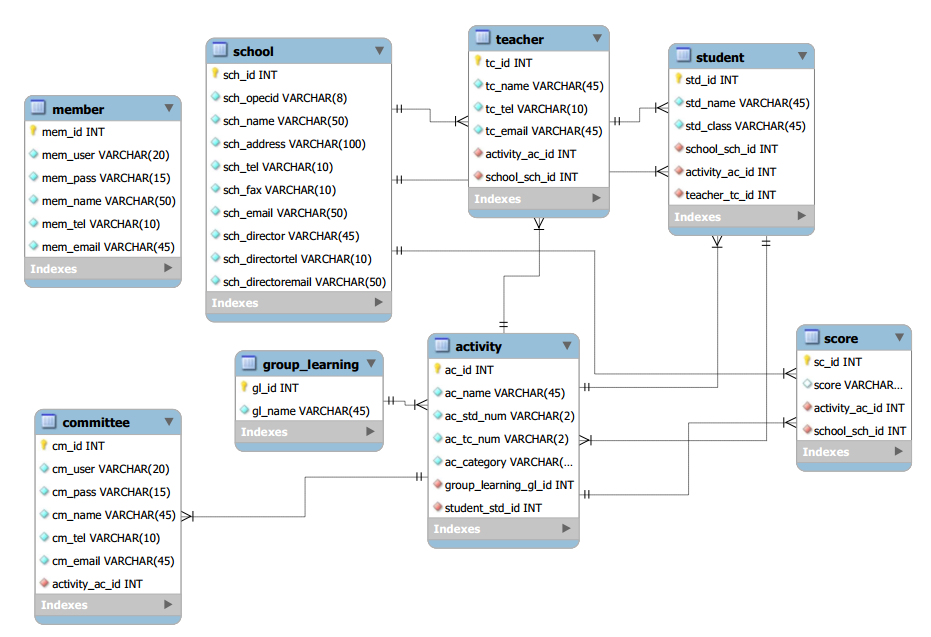Expand Indexes section of score table
The width and height of the screenshot is (931, 637).
(899, 451)
